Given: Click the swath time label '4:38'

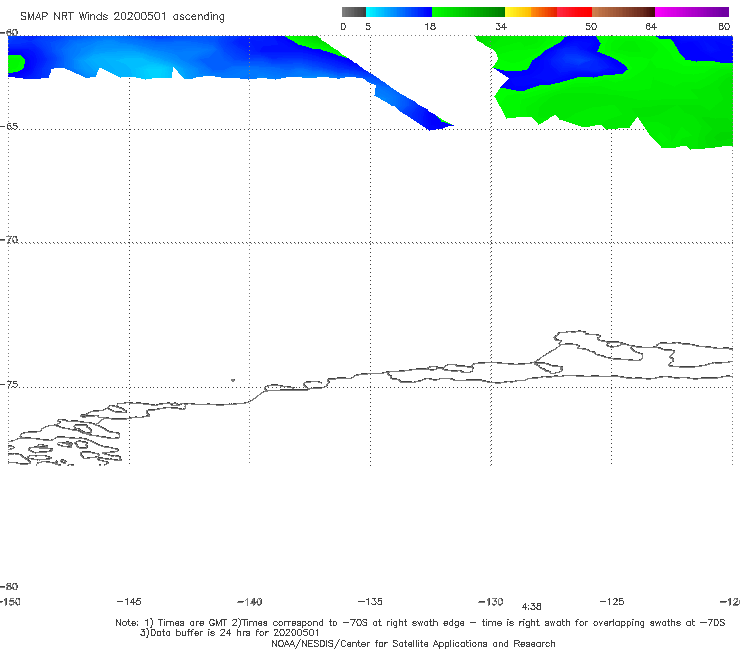Looking at the screenshot, I should pyautogui.click(x=531, y=607).
